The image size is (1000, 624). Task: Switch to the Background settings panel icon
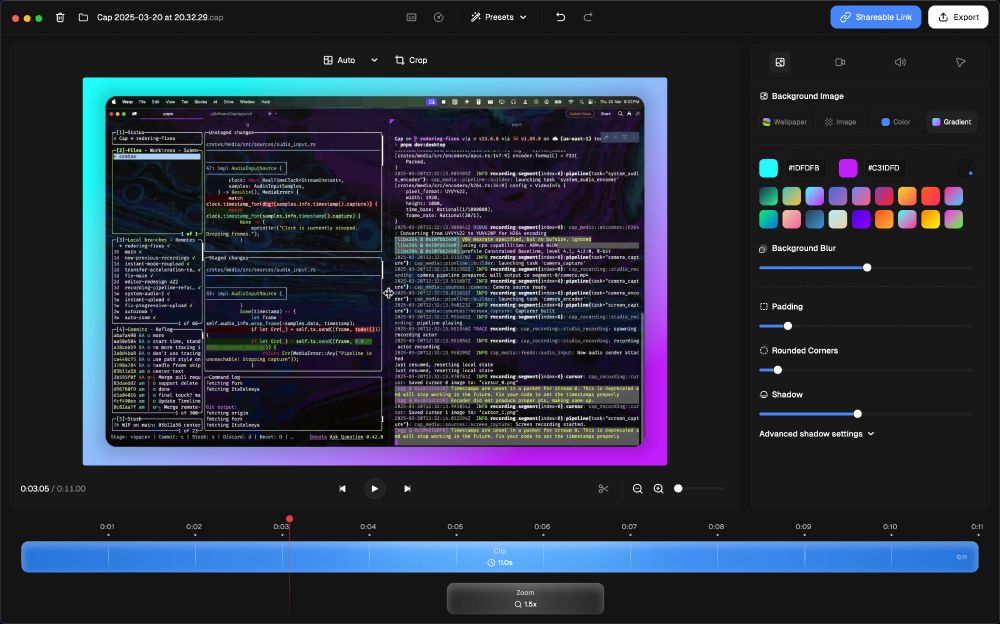point(780,62)
